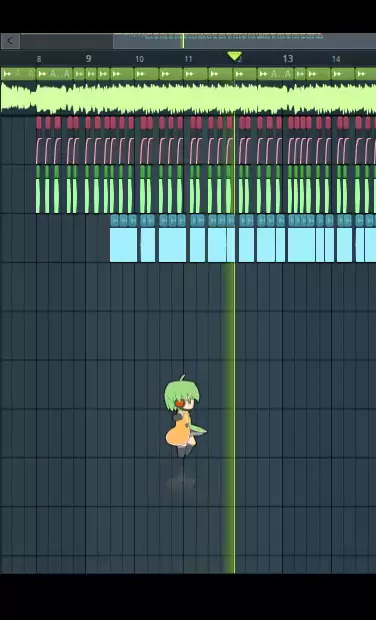Click bar 14 on the timeline ruler
The width and height of the screenshot is (376, 620).
click(x=336, y=59)
